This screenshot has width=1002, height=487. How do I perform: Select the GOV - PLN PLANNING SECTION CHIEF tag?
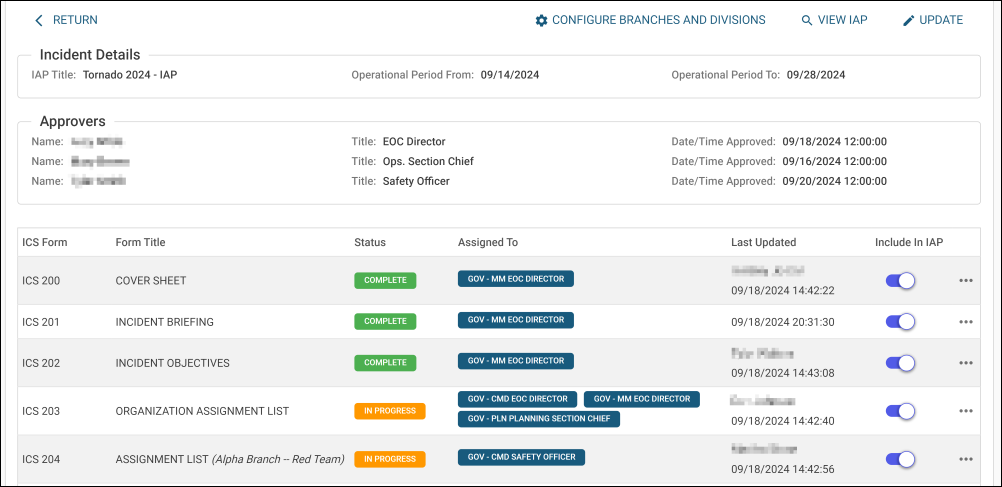click(538, 419)
